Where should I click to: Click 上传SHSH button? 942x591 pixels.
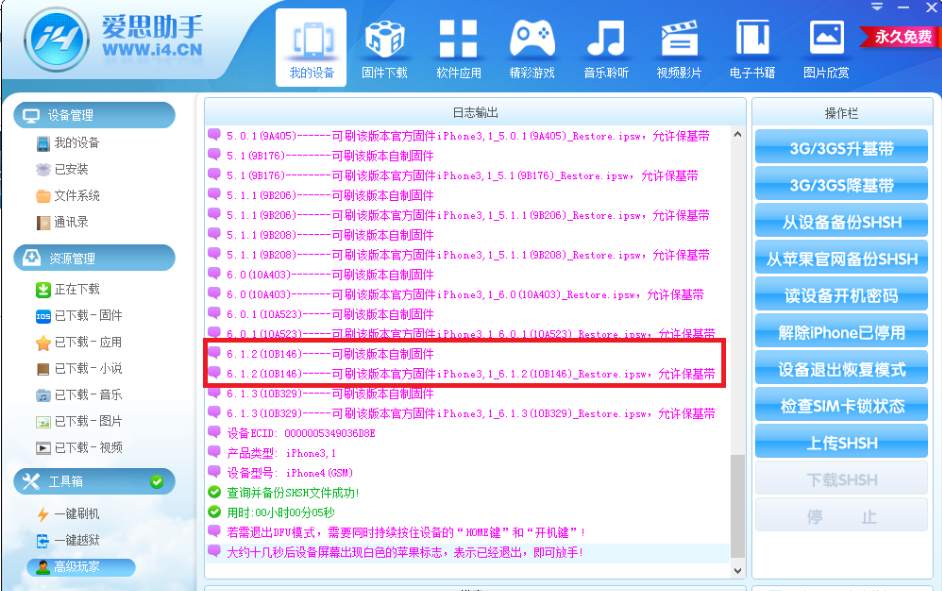click(841, 442)
